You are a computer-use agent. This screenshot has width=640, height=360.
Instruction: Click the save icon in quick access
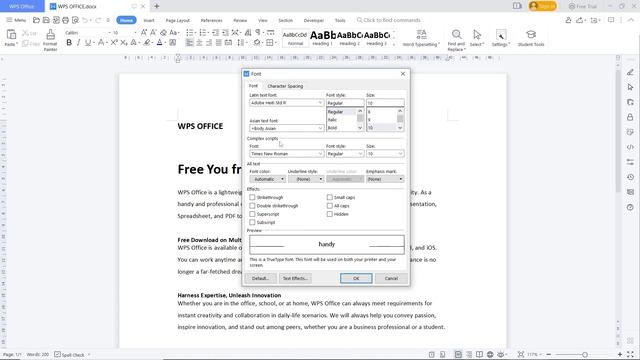pyautogui.click(x=46, y=20)
